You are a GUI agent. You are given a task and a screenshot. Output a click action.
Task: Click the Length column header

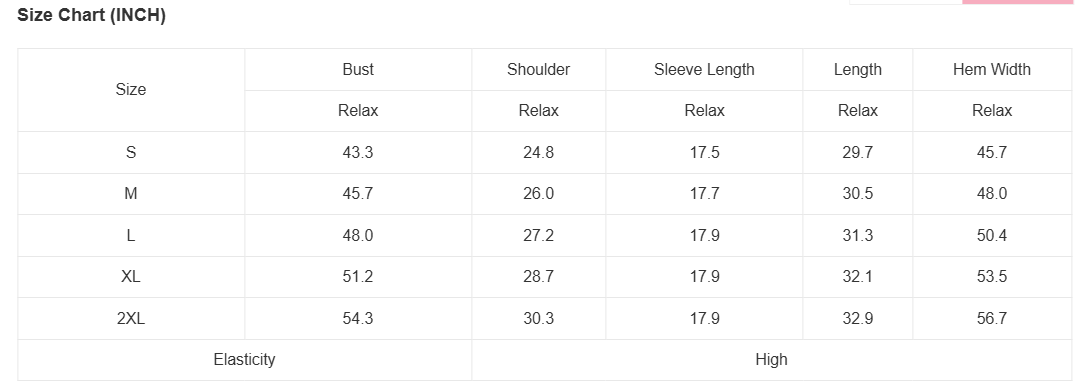pos(858,69)
